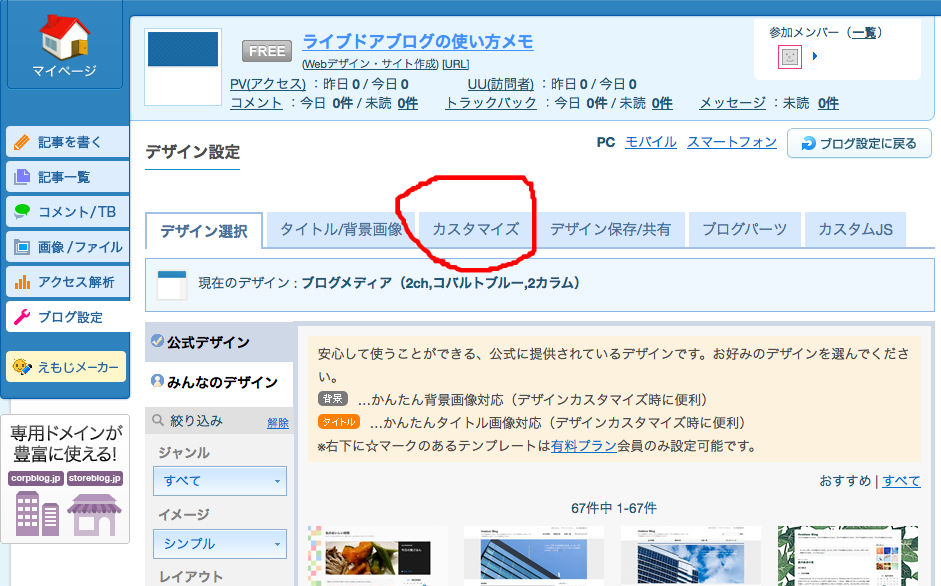Click the document icon for 記事一覧

coord(22,177)
